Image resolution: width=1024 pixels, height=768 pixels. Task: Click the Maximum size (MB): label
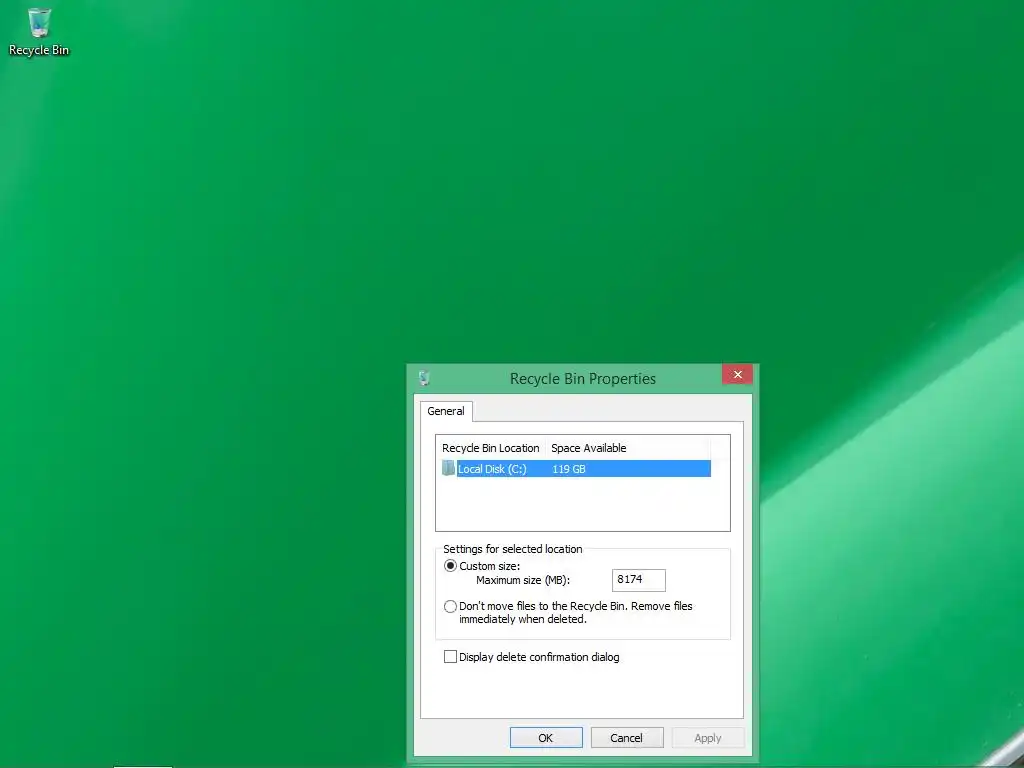523,580
